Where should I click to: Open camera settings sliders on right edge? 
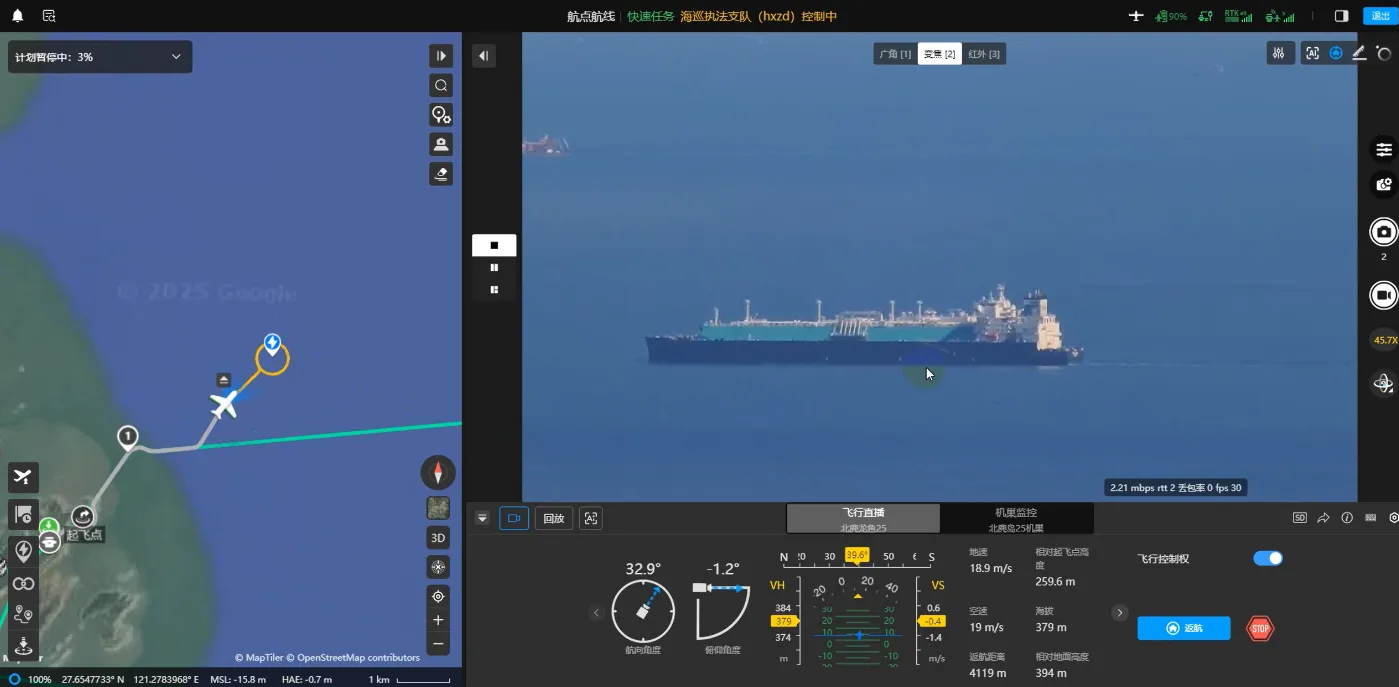1384,149
